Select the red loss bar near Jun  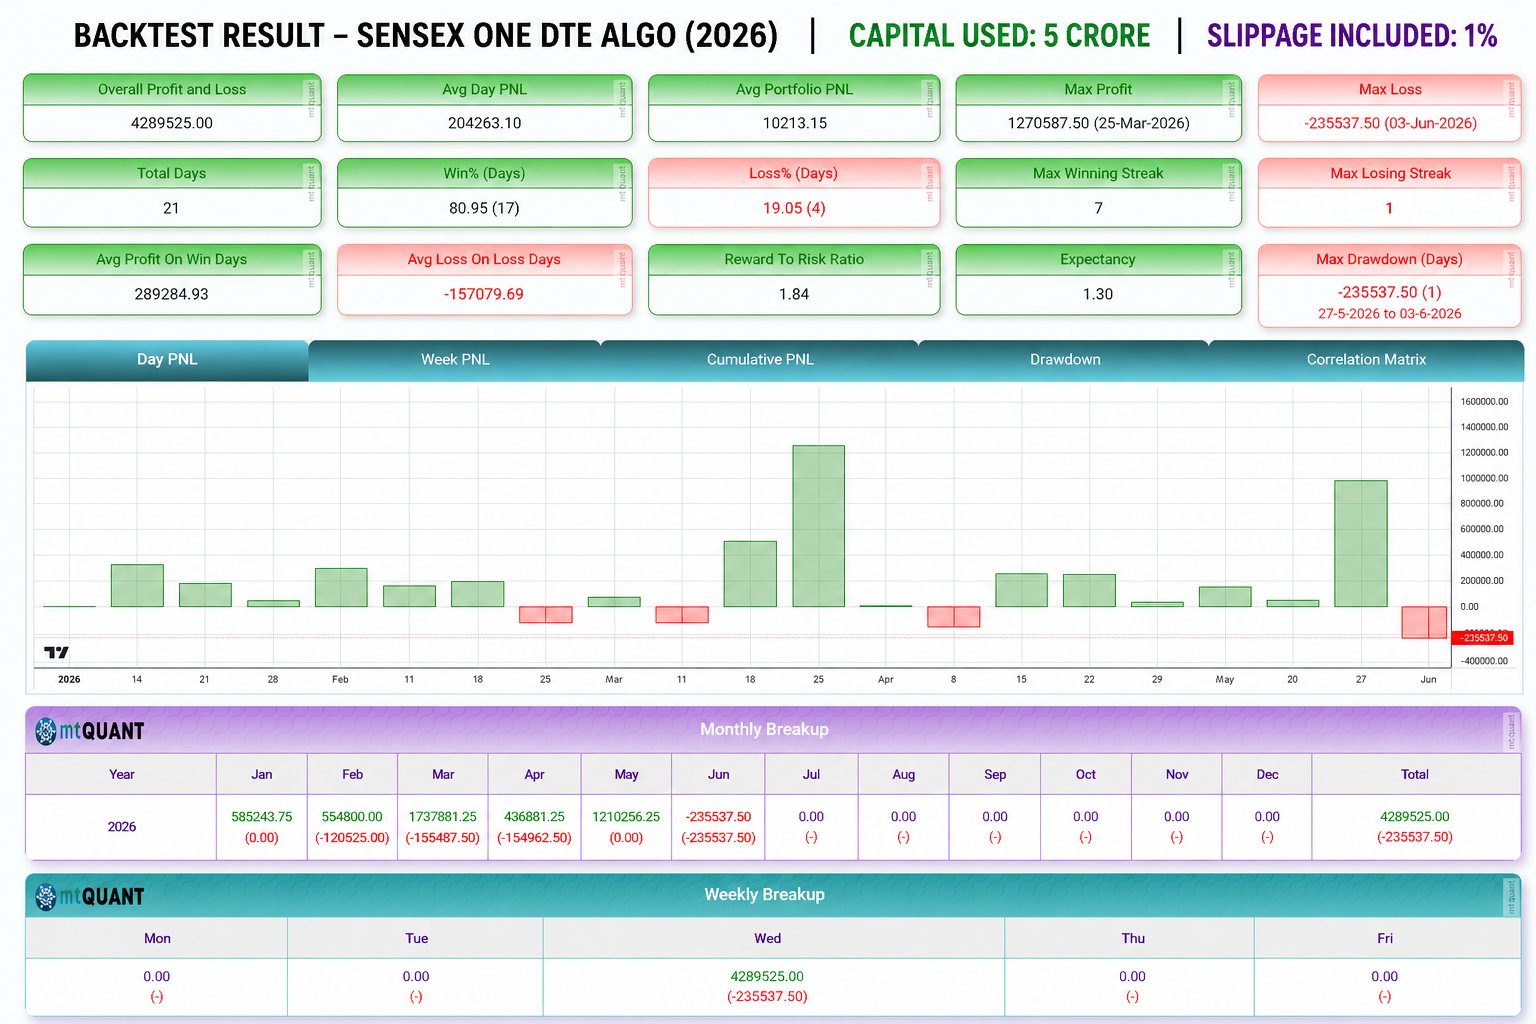(x=1424, y=622)
